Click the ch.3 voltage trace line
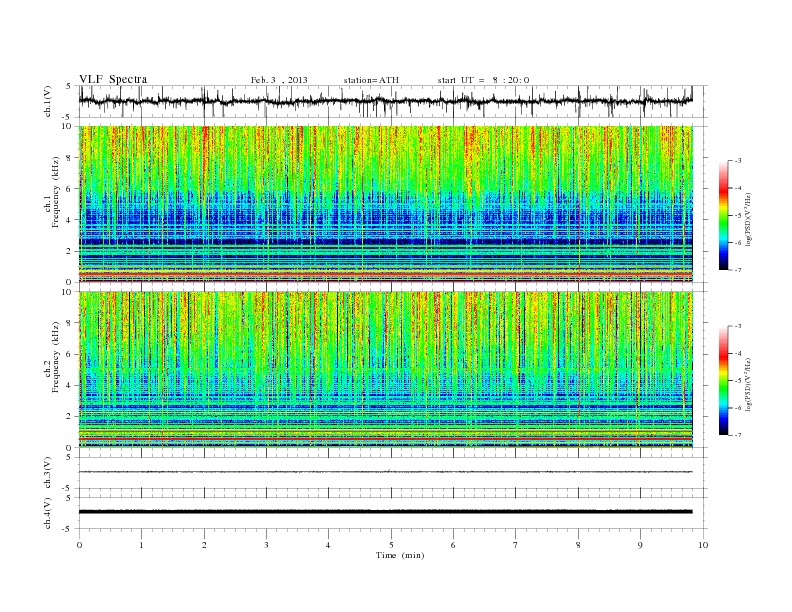Viewport: 792px width, 612px height. pos(385,472)
